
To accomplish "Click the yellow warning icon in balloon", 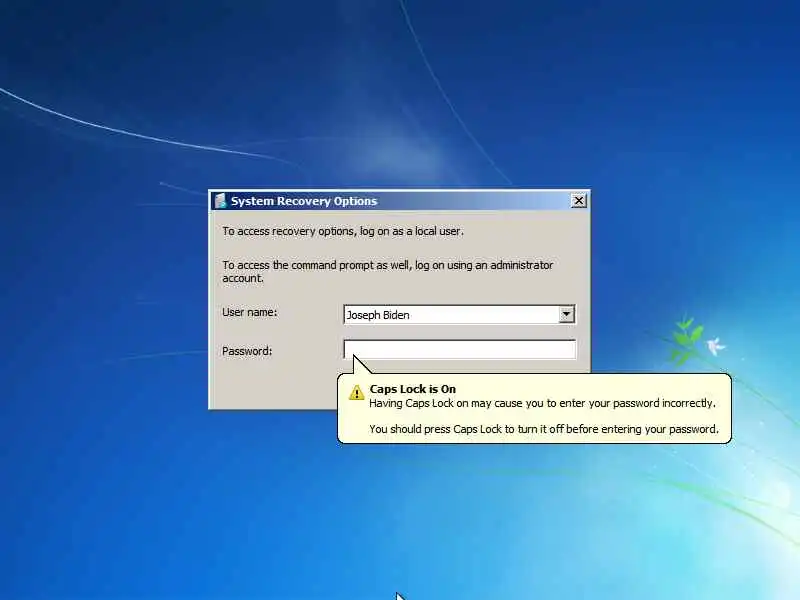I will click(x=356, y=392).
